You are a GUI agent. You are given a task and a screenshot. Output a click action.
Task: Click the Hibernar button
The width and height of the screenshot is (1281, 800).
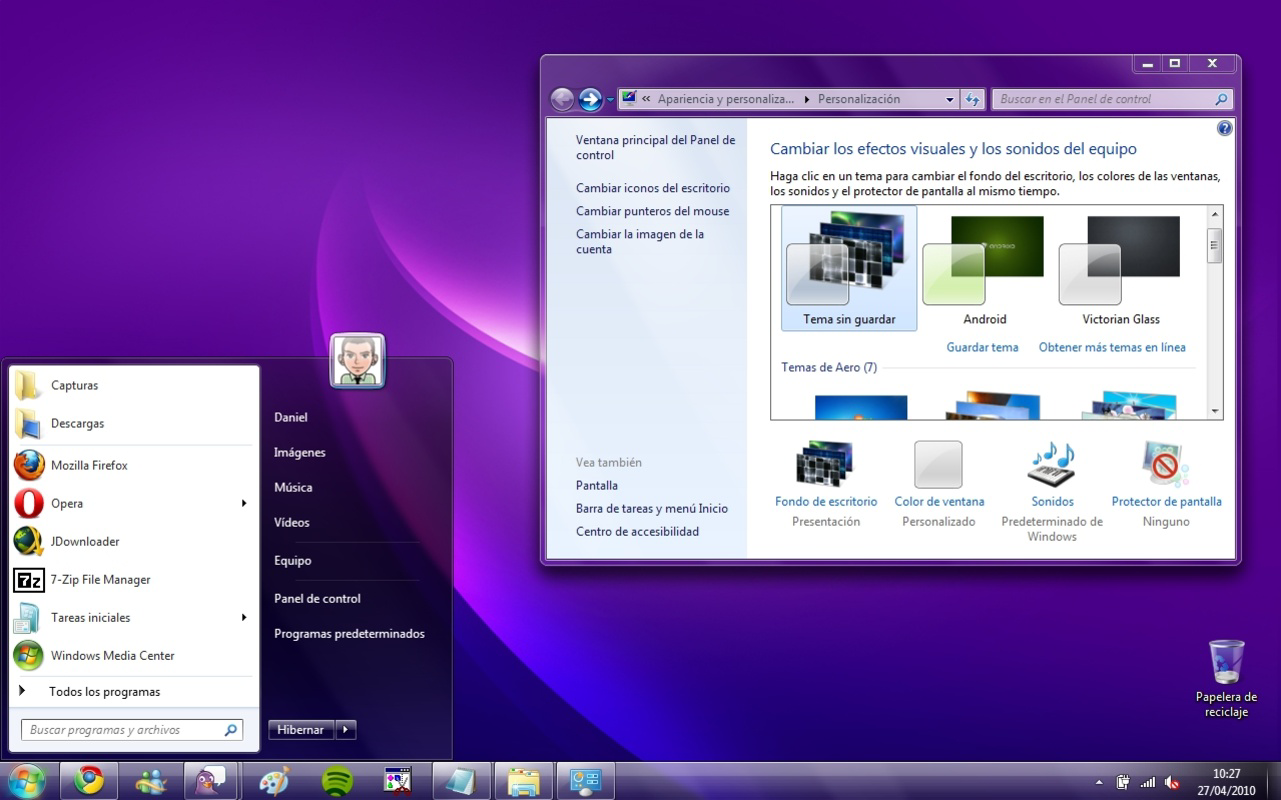click(301, 730)
